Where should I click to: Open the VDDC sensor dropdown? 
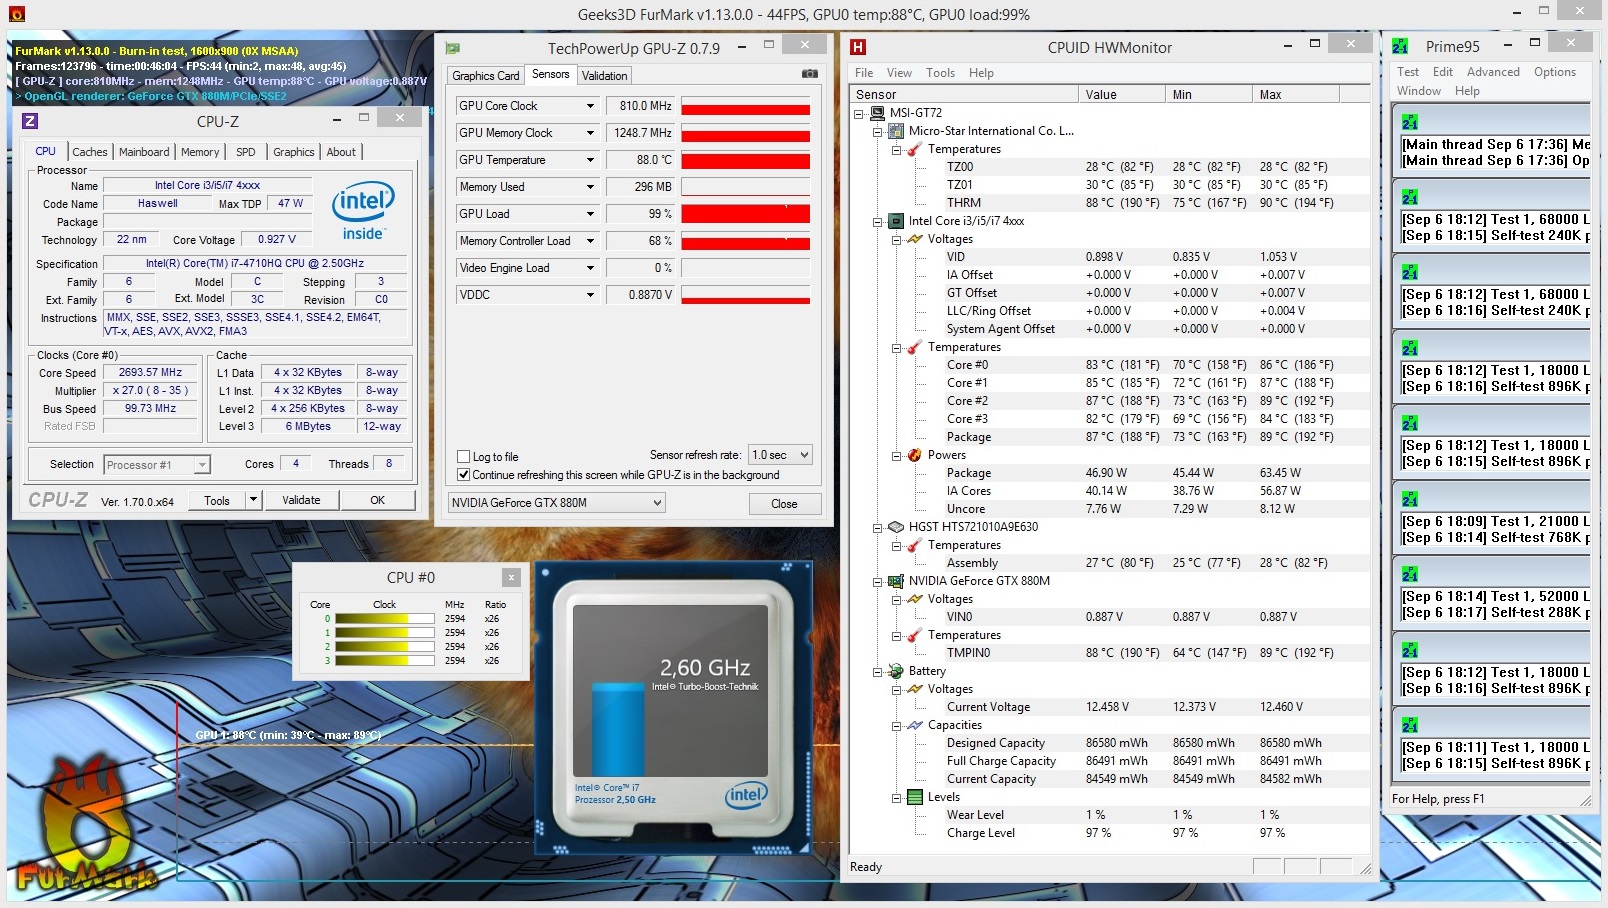pyautogui.click(x=590, y=295)
